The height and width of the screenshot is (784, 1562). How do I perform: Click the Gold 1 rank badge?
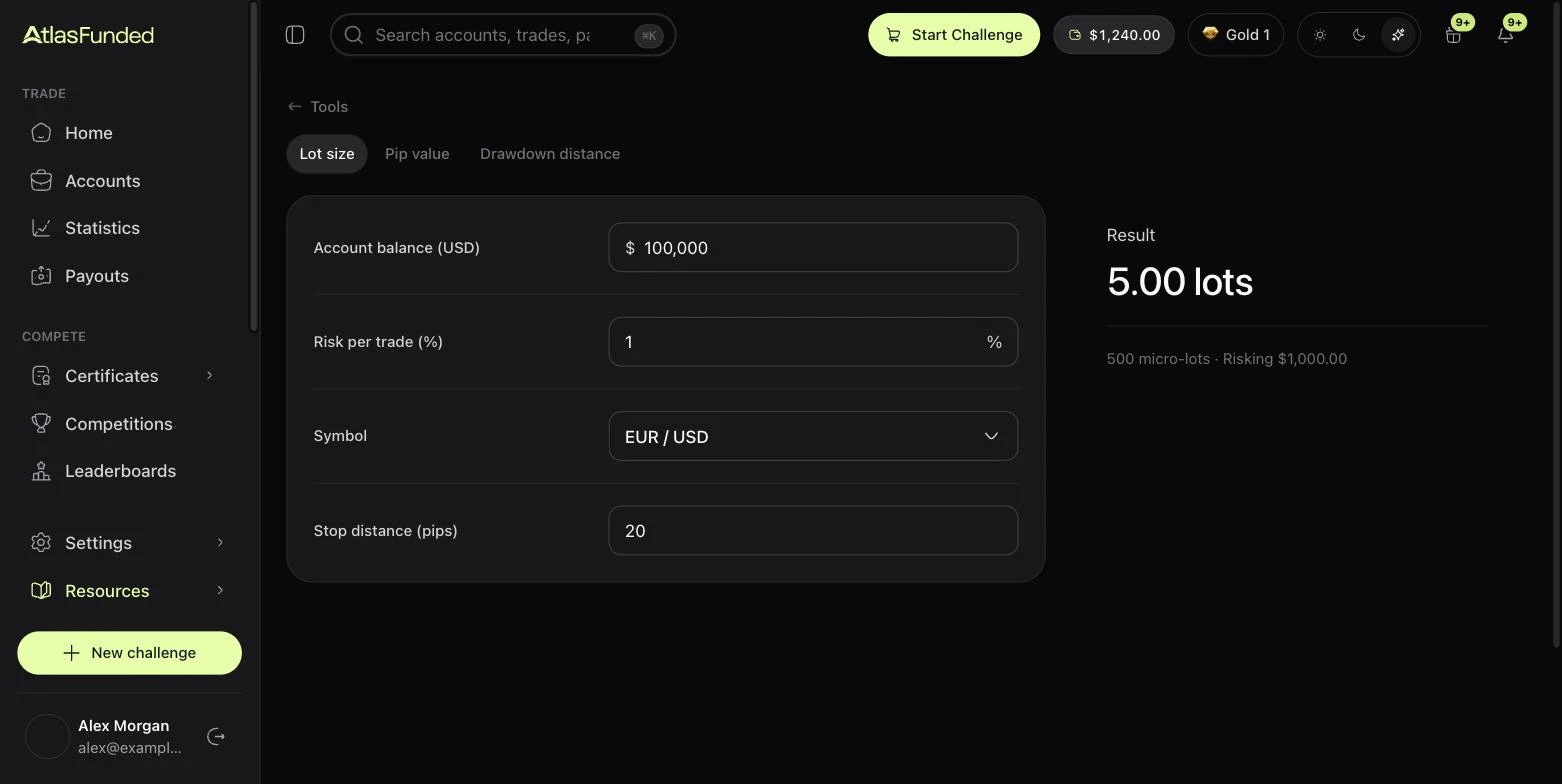point(1236,35)
